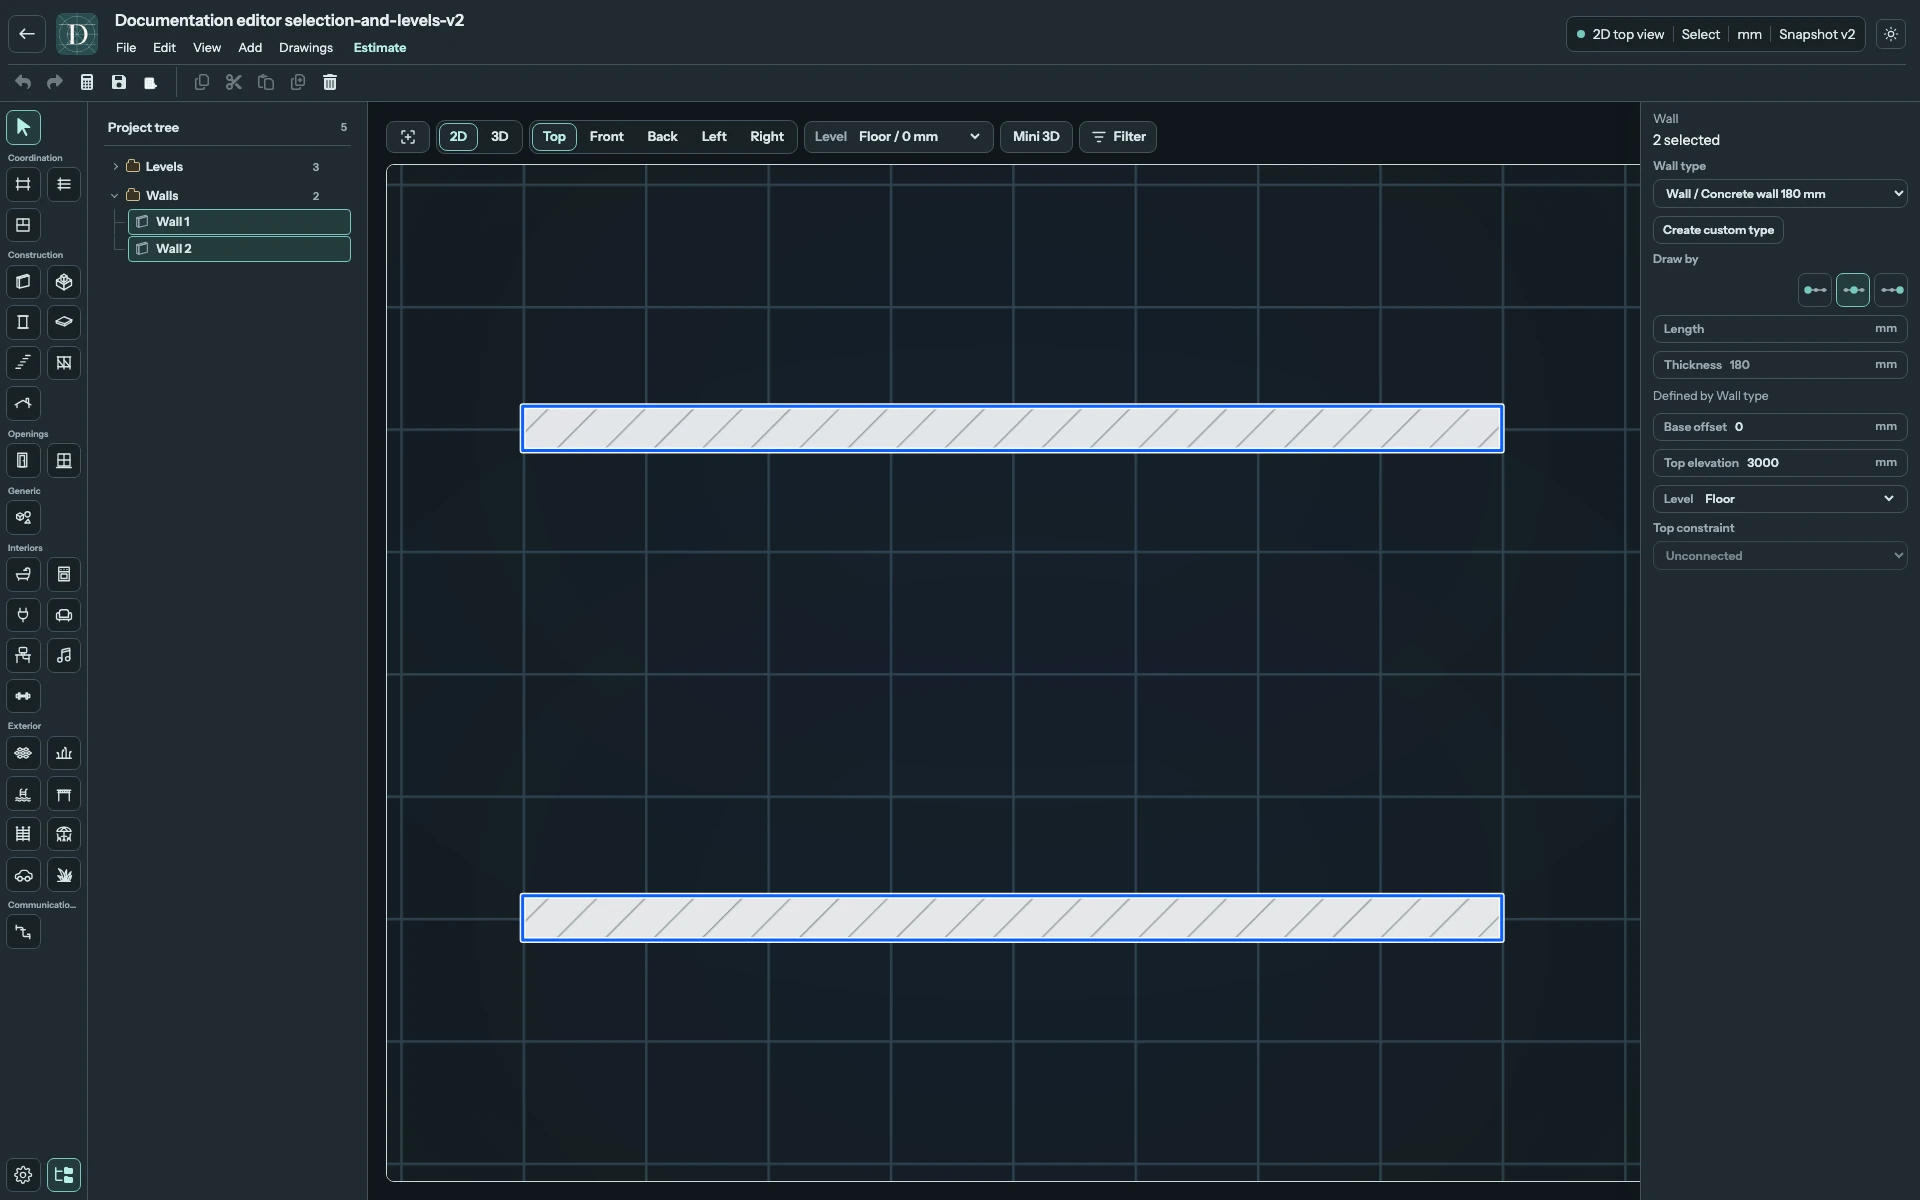Select Wall 2 in the project tree
Viewport: 1920px width, 1200px height.
click(x=239, y=249)
